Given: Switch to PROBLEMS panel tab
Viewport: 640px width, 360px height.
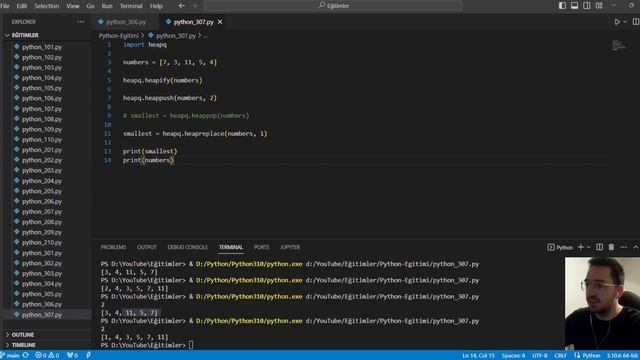Looking at the screenshot, I should (113, 247).
